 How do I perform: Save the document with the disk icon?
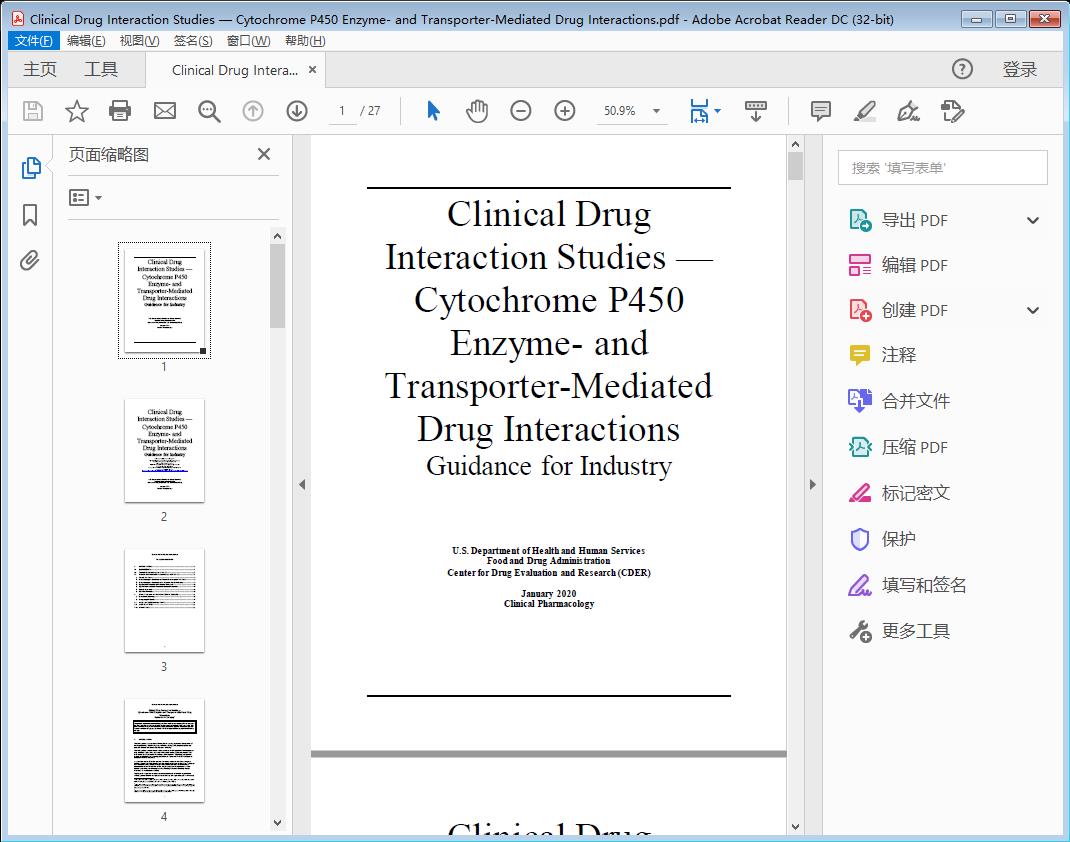click(31, 111)
